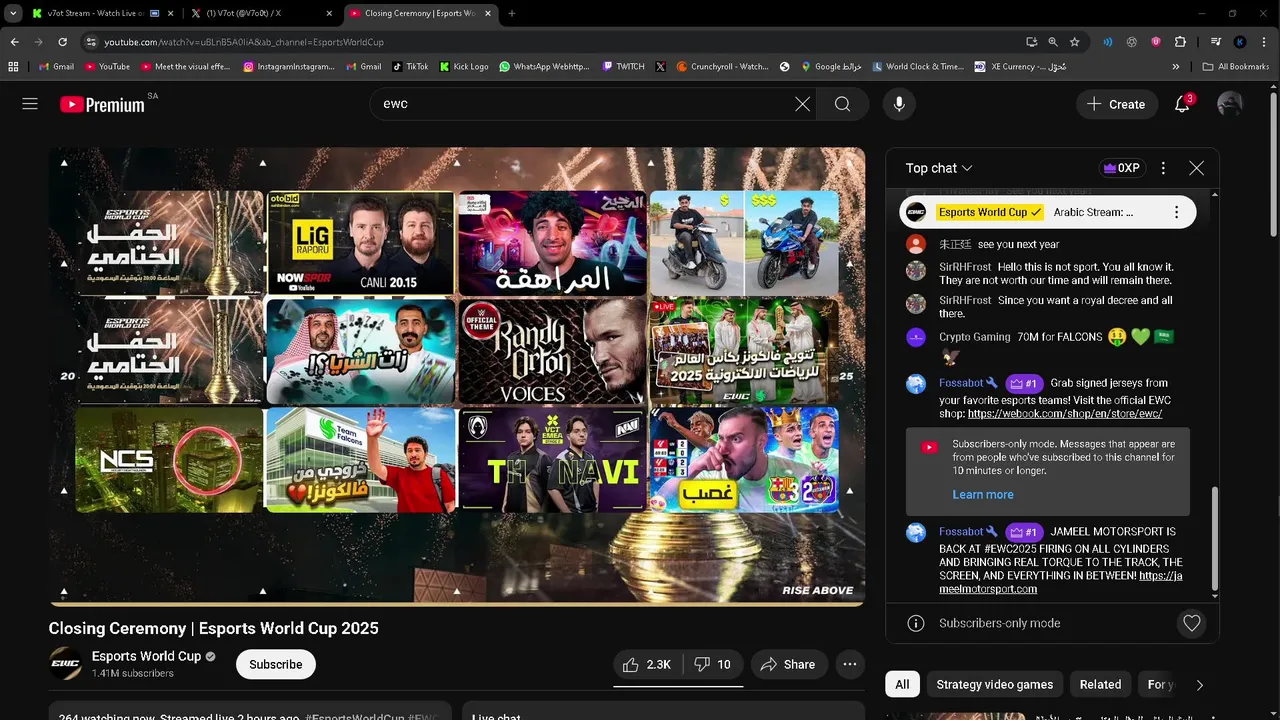Open the Crunchyroll bookmark
Image resolution: width=1280 pixels, height=720 pixels.
721,67
